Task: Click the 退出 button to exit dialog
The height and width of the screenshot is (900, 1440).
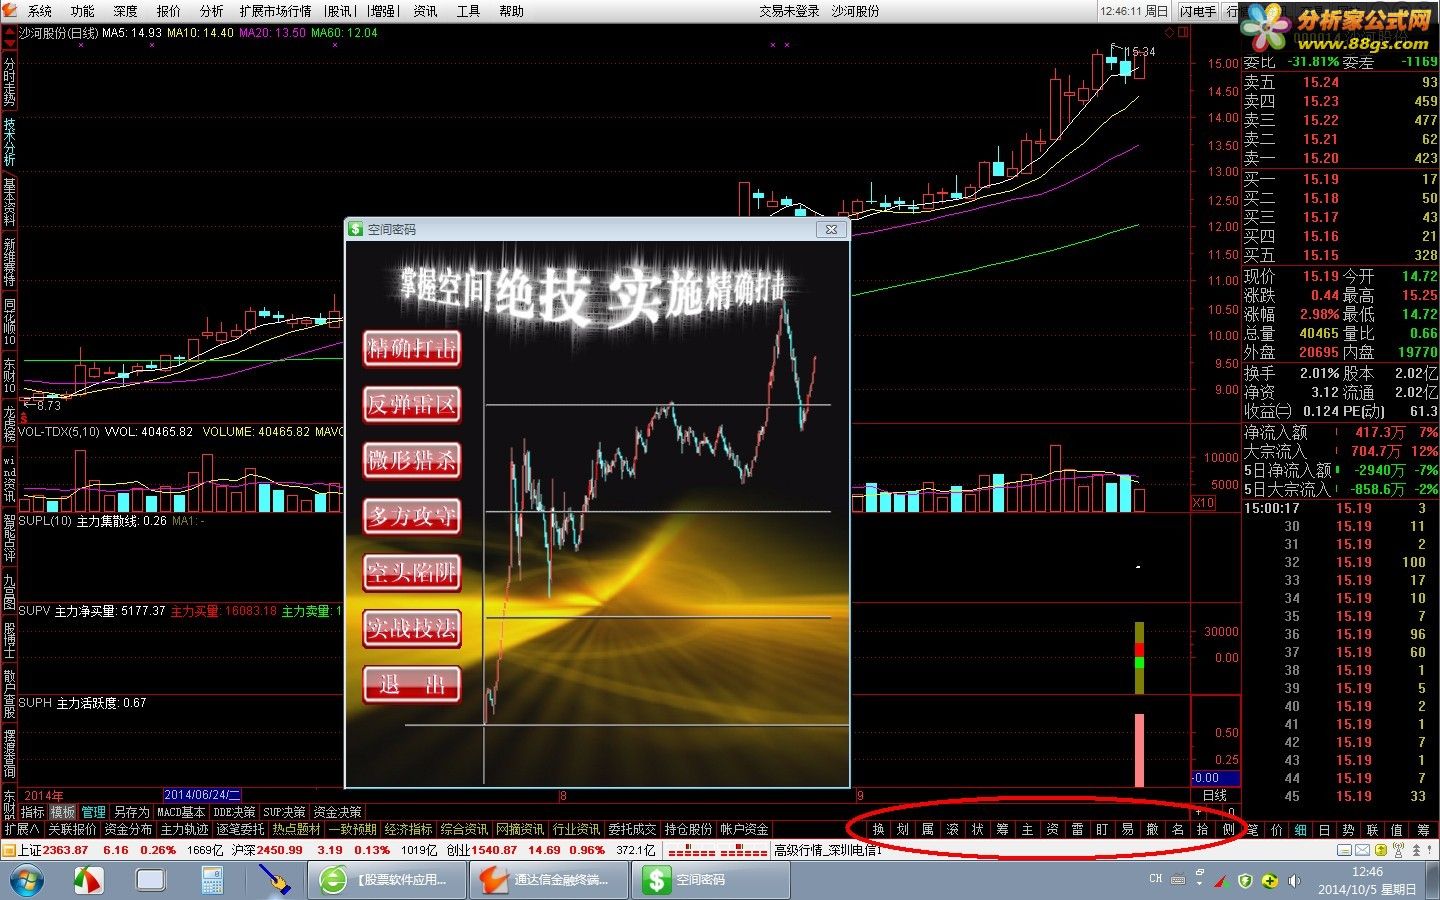Action: coord(412,684)
